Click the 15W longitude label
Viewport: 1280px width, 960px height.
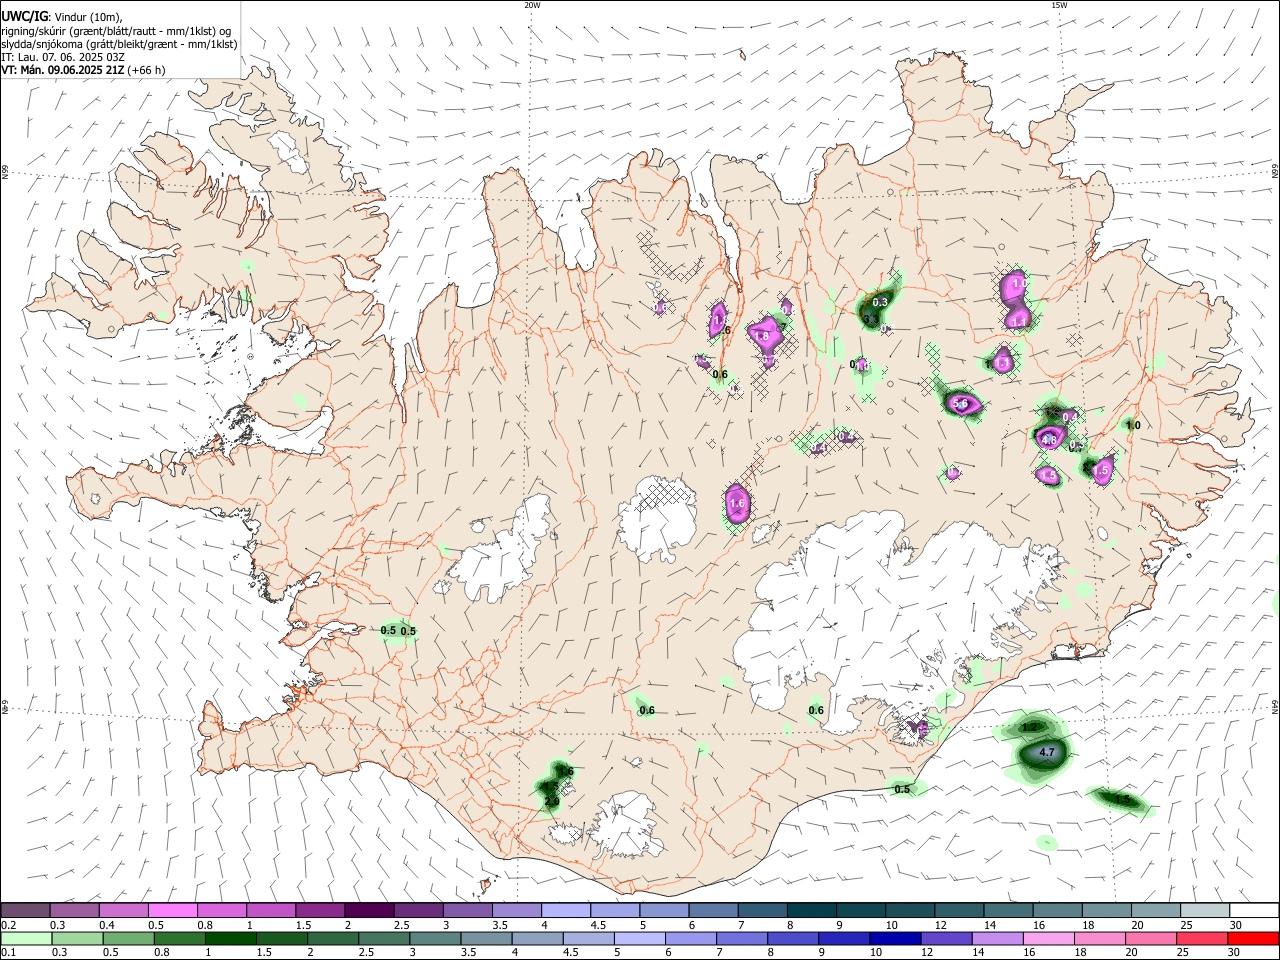(1059, 5)
